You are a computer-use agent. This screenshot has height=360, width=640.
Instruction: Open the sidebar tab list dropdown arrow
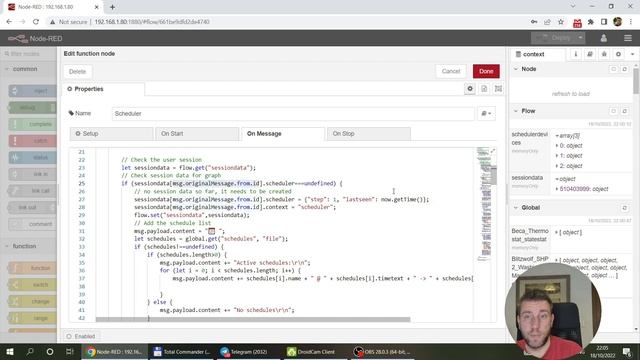pyautogui.click(x=632, y=54)
